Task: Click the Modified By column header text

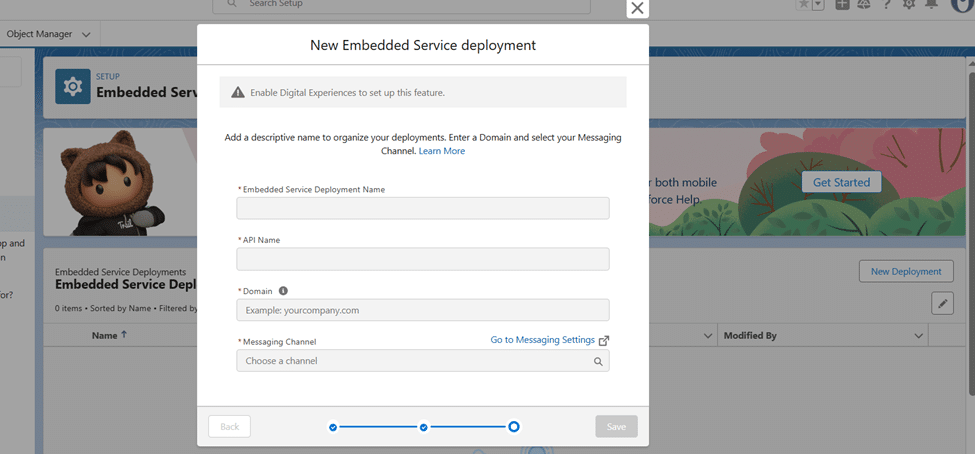Action: [x=751, y=336]
